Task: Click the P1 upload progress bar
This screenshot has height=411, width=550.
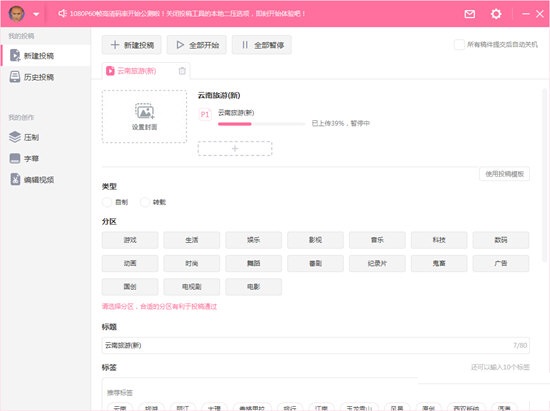Action: [262, 124]
